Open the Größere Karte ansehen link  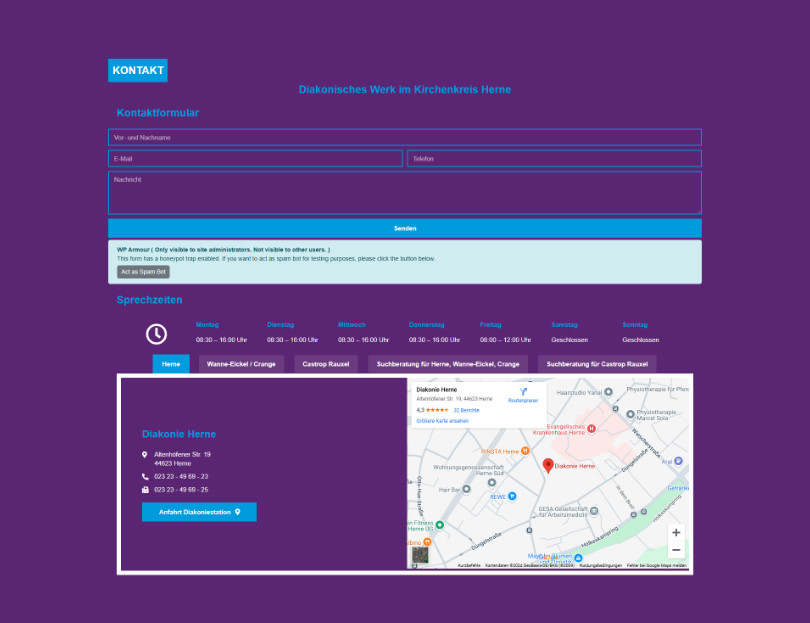tap(442, 421)
